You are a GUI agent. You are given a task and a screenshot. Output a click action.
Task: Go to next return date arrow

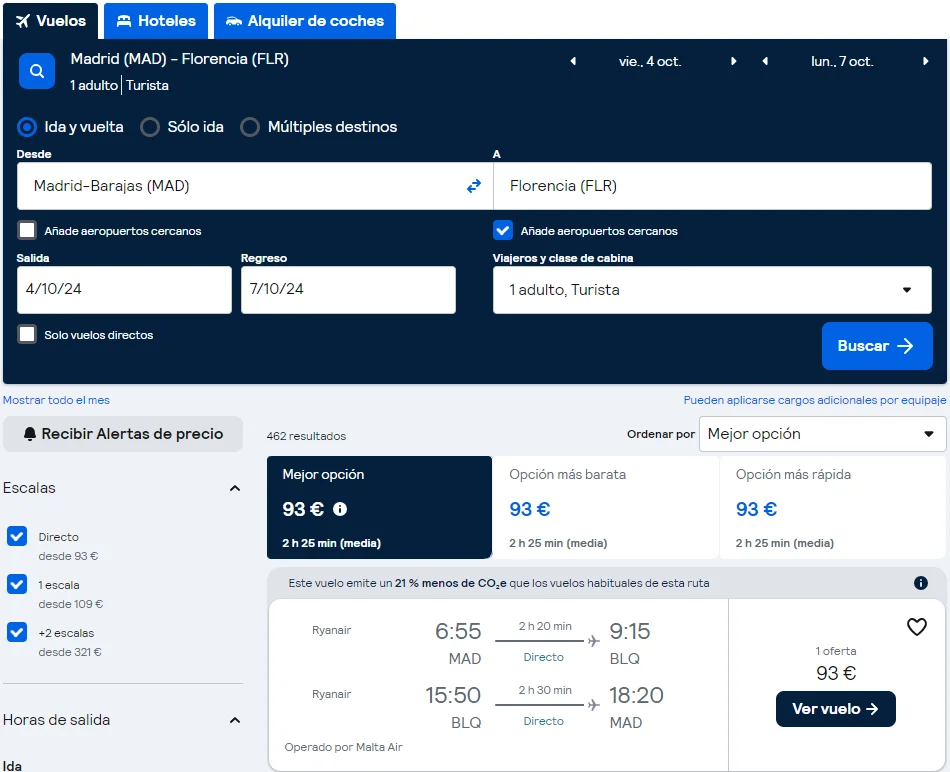925,61
